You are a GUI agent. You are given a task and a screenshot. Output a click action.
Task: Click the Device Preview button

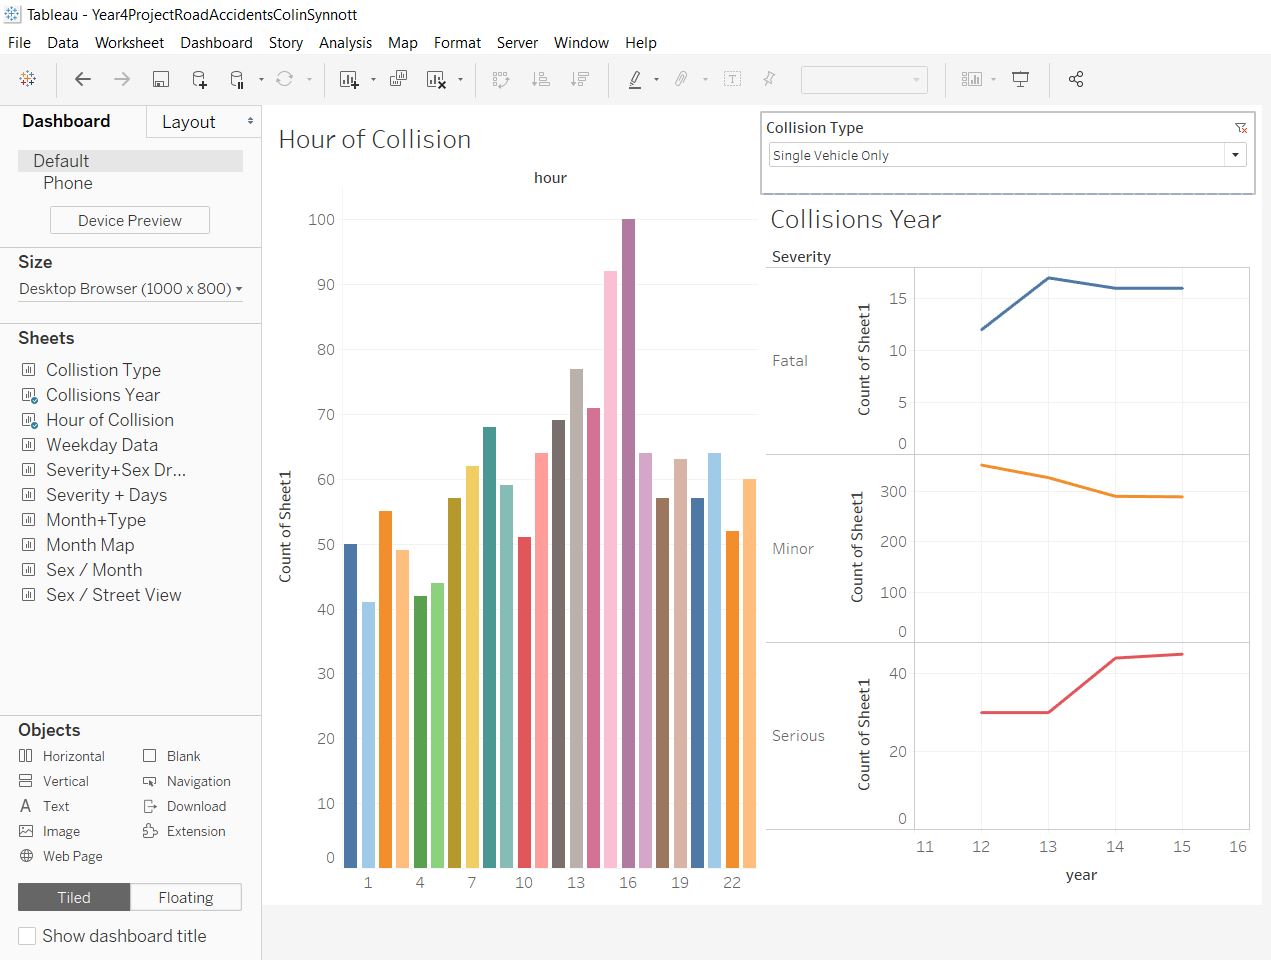click(x=130, y=220)
